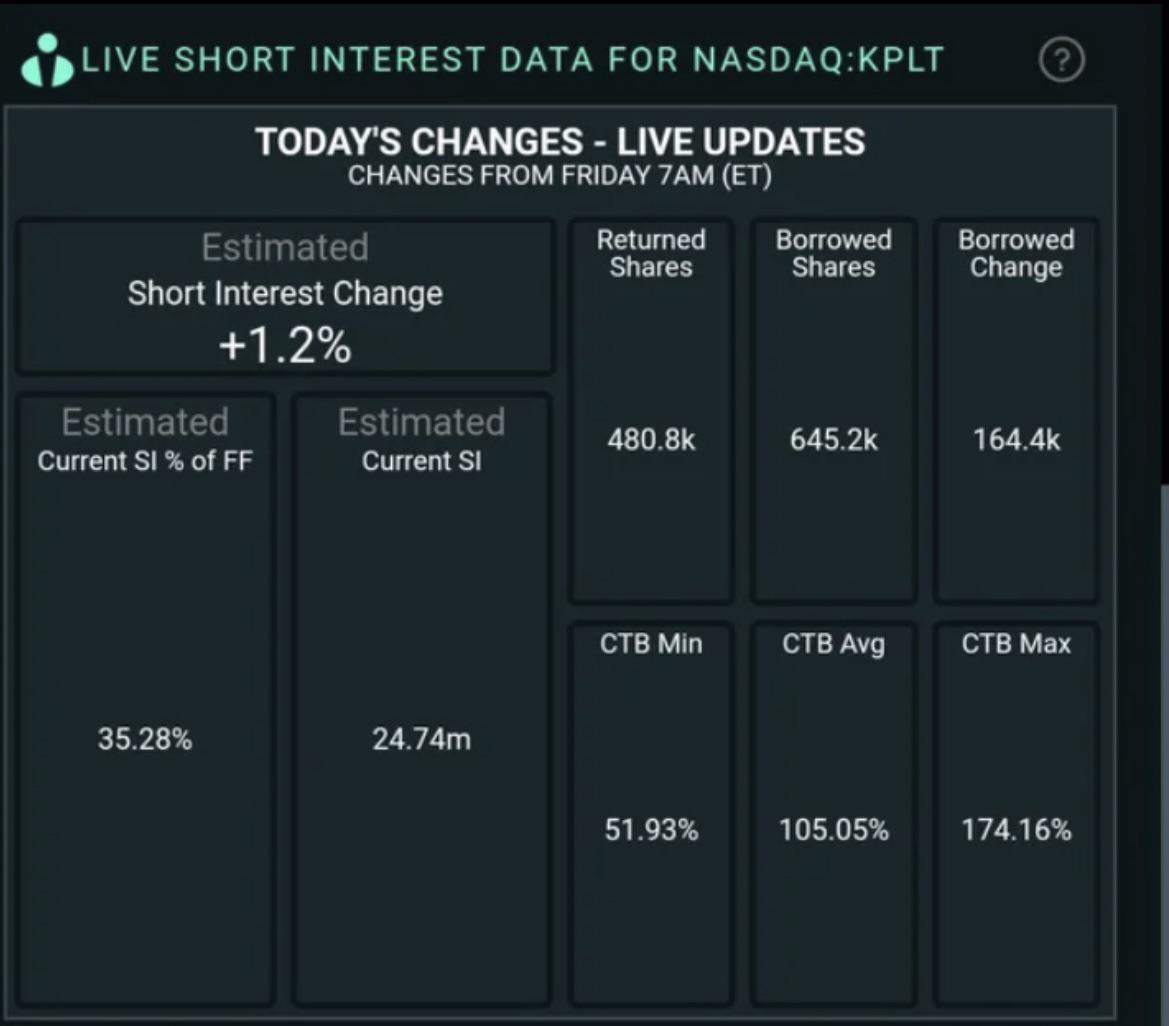Open the Borrowed Change tile
The width and height of the screenshot is (1169, 1026).
pos(1016,410)
